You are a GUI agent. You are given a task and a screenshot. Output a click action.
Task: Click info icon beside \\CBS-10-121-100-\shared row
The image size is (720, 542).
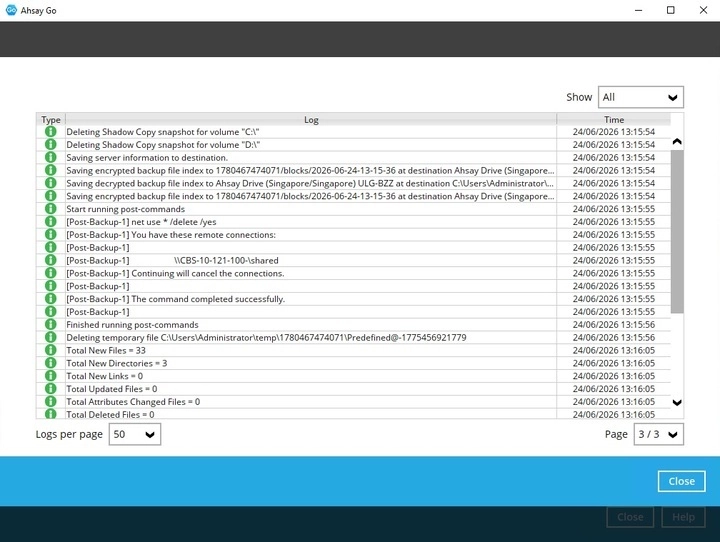pos(51,260)
